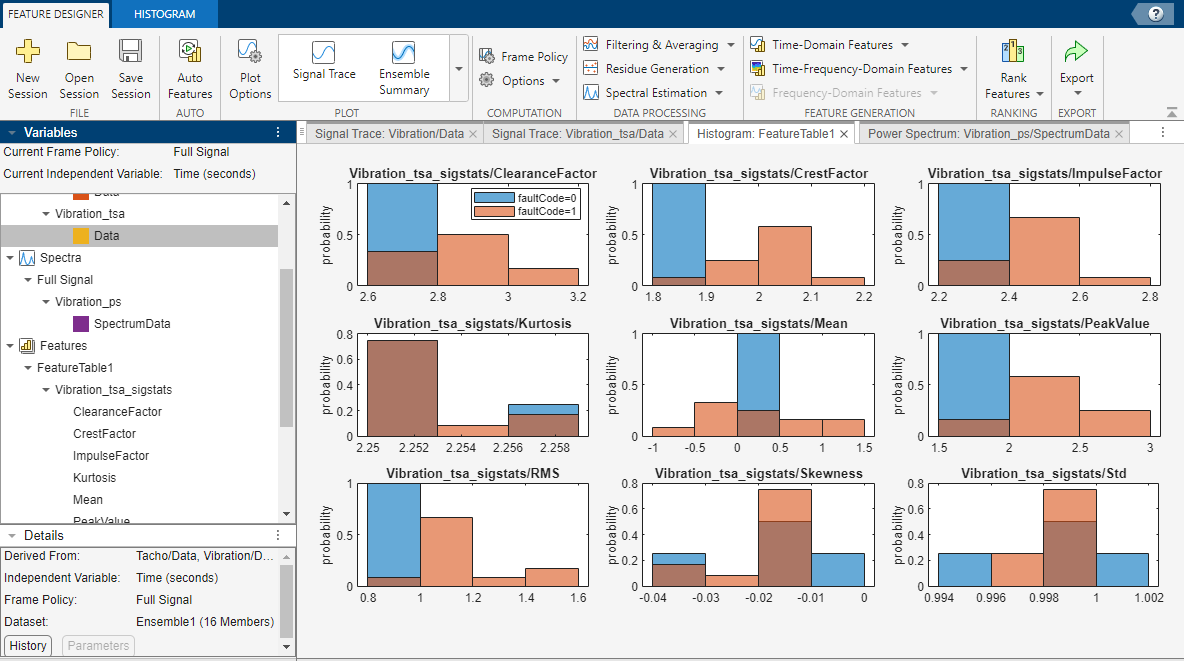Open Plot Options
The image size is (1184, 661).
[249, 67]
